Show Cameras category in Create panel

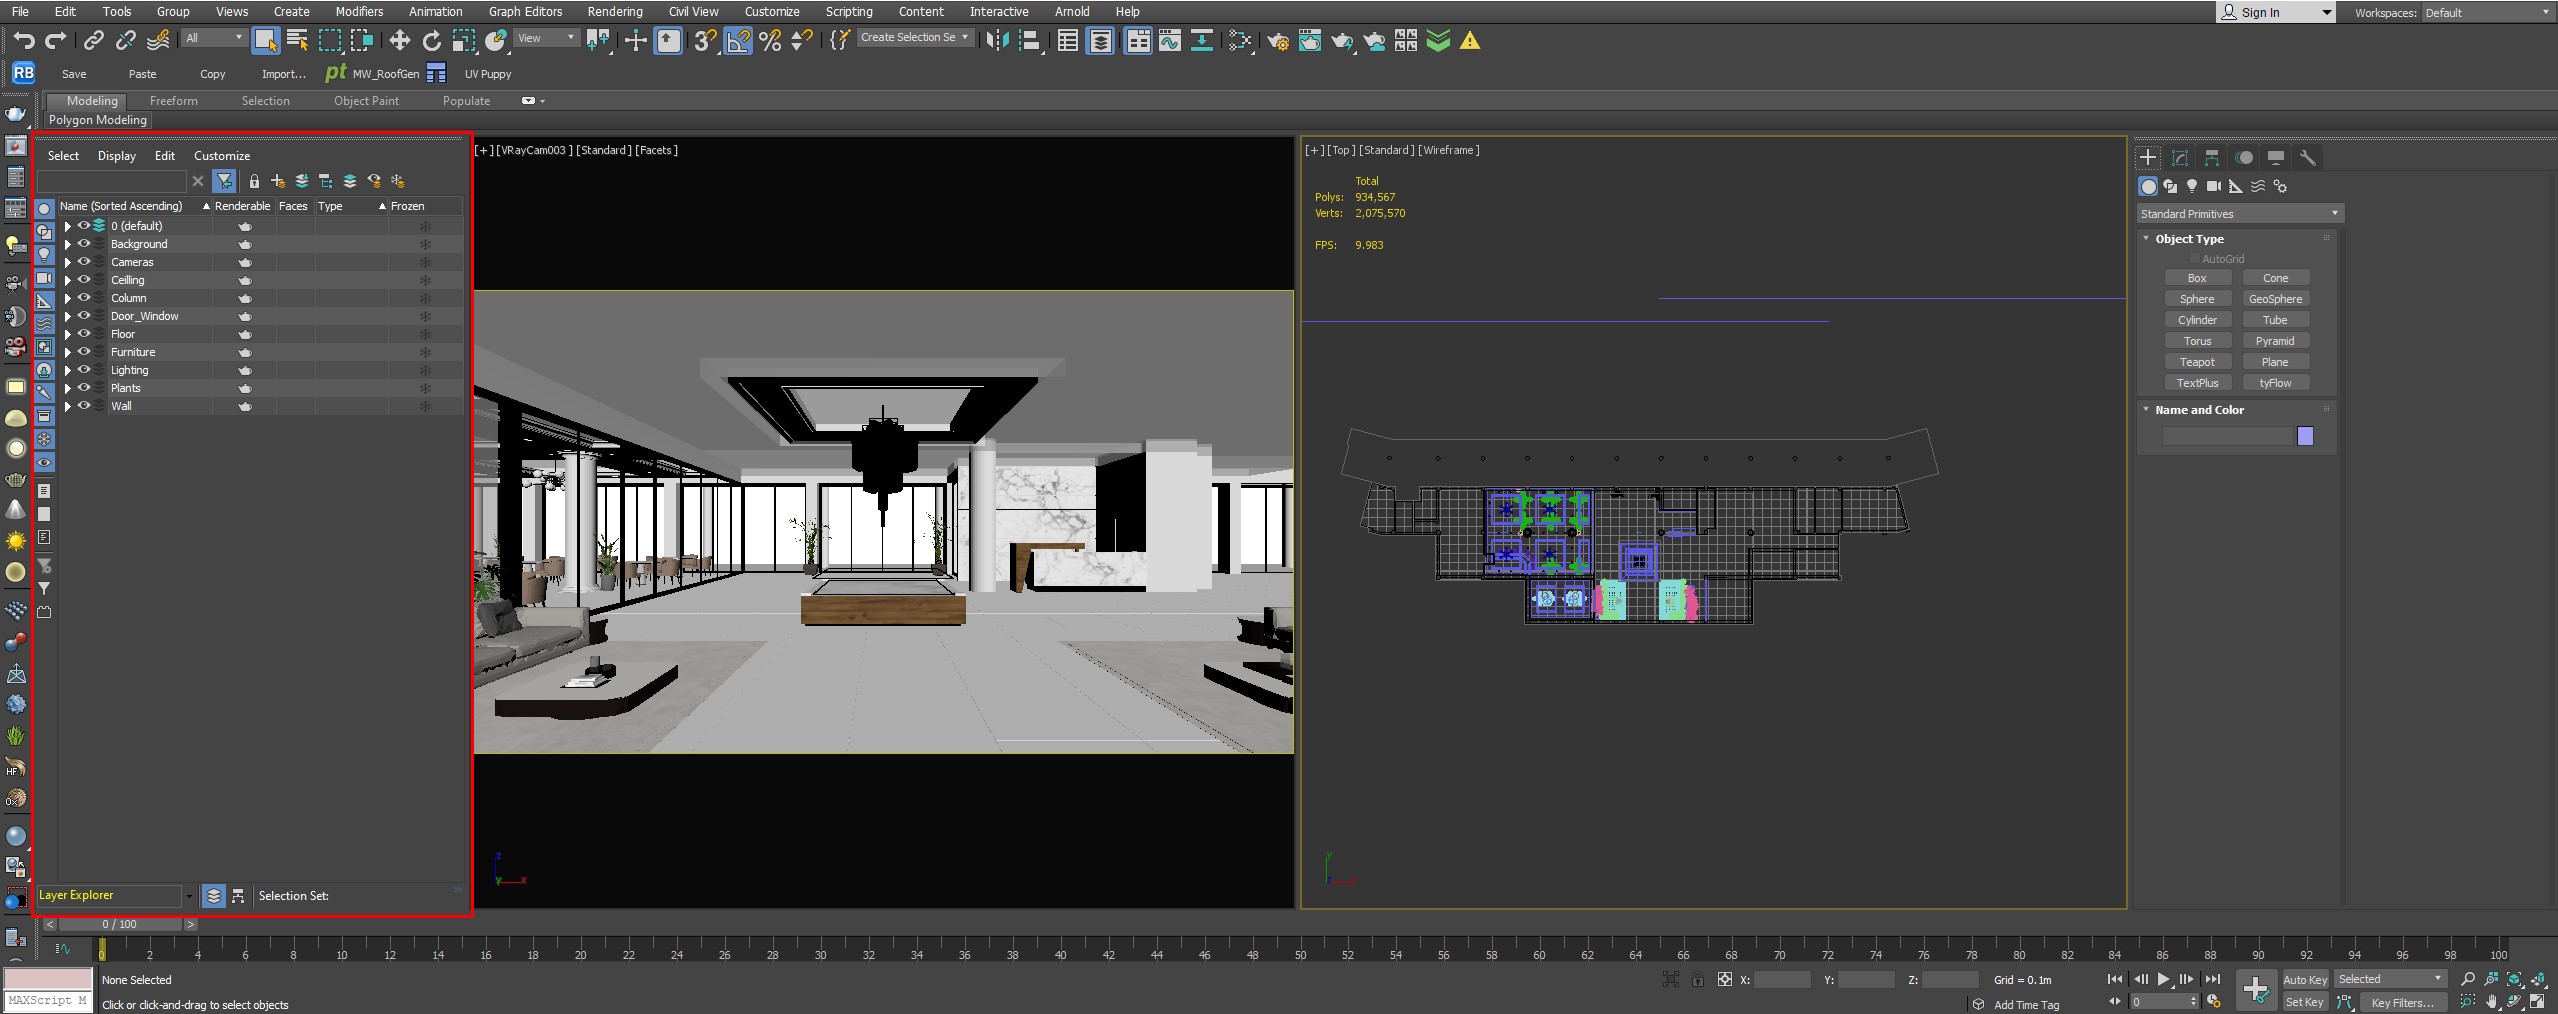click(2214, 186)
